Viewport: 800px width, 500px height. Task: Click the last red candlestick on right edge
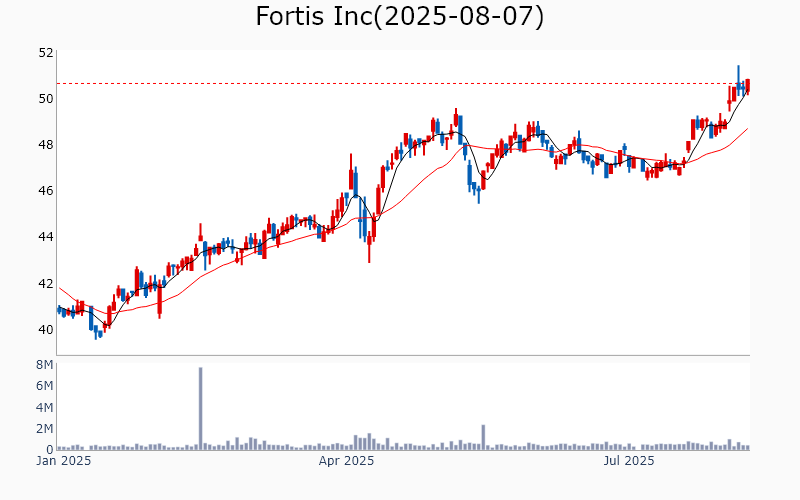pyautogui.click(x=747, y=87)
